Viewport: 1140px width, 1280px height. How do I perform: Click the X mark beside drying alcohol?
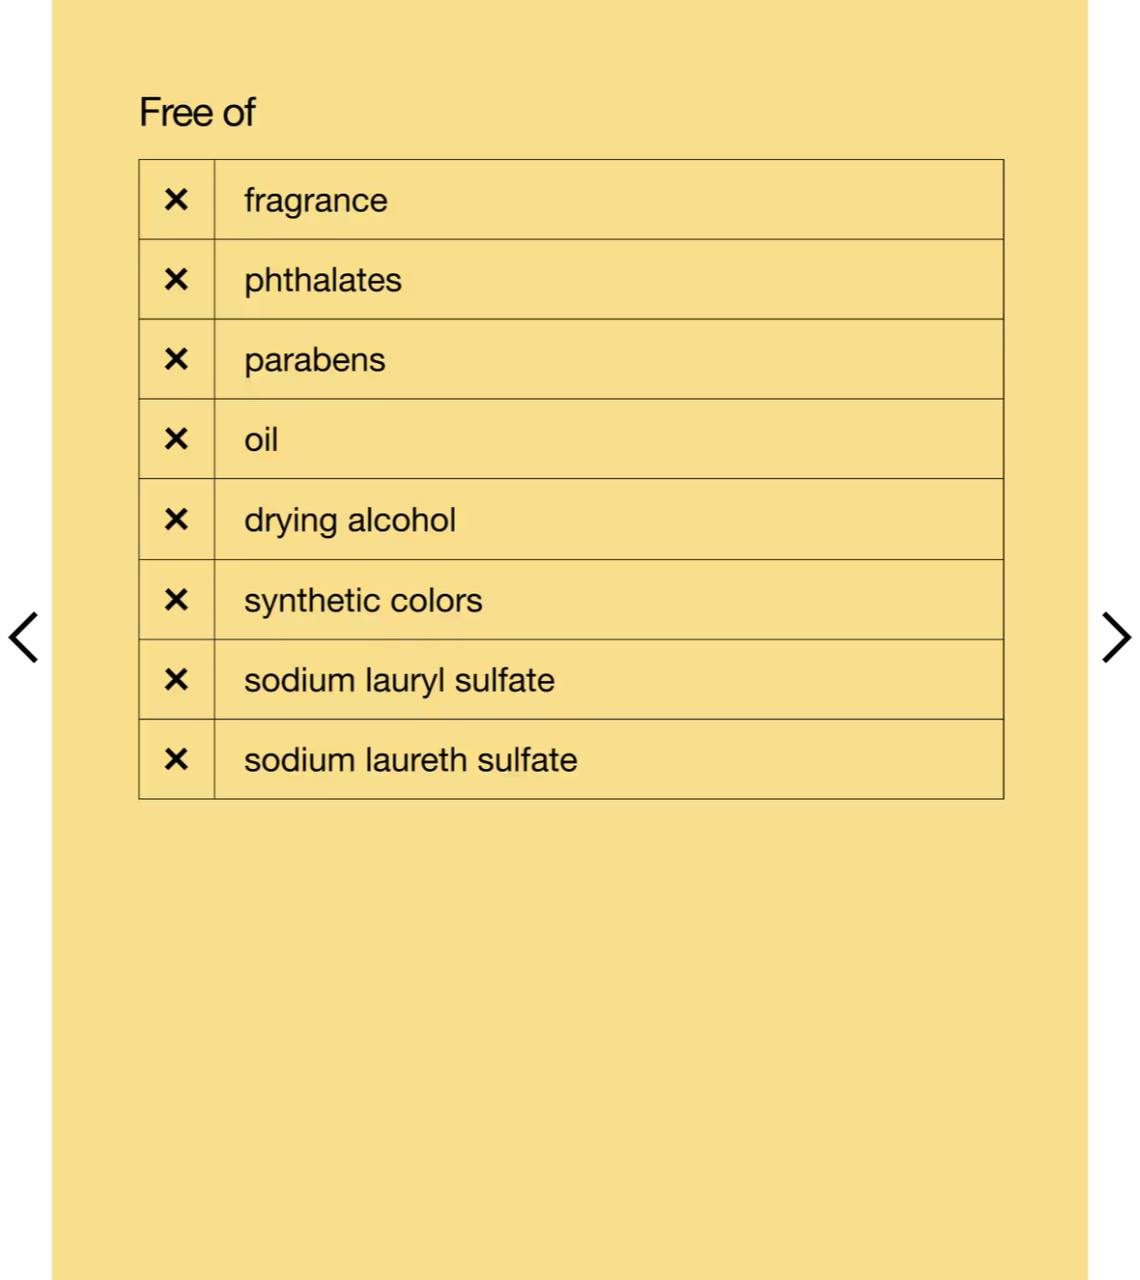[x=176, y=519]
